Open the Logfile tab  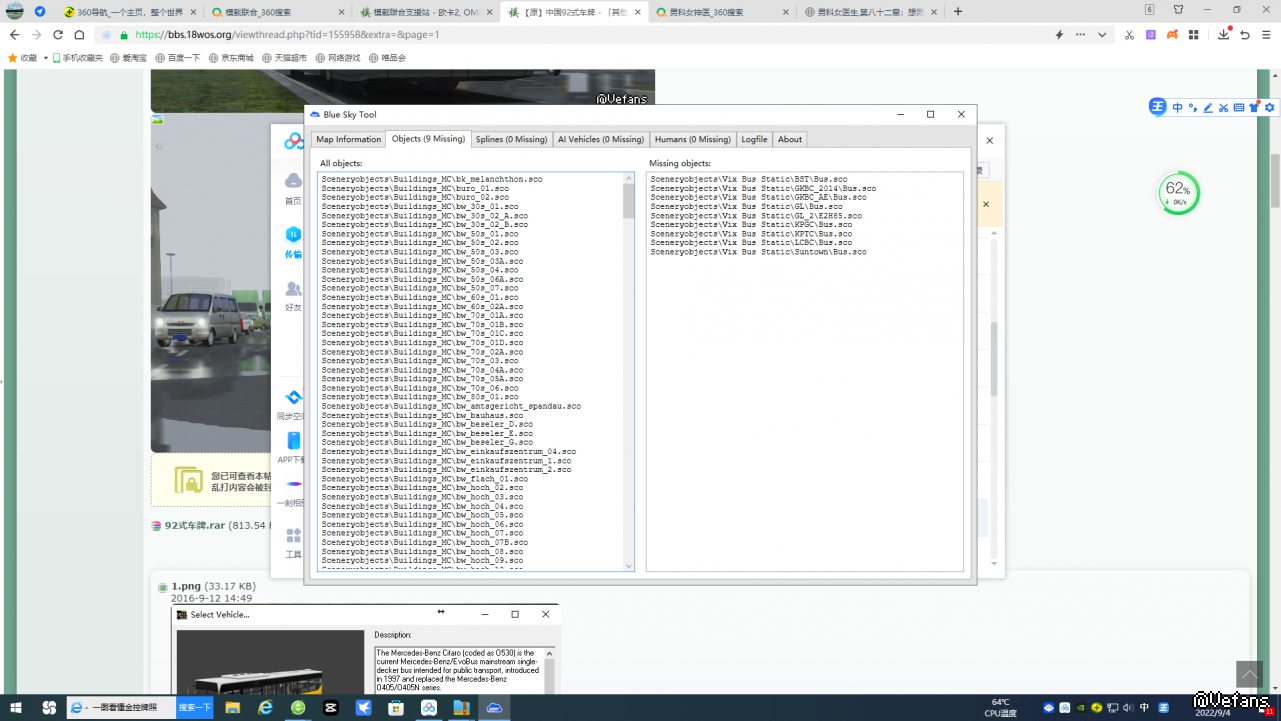click(754, 139)
